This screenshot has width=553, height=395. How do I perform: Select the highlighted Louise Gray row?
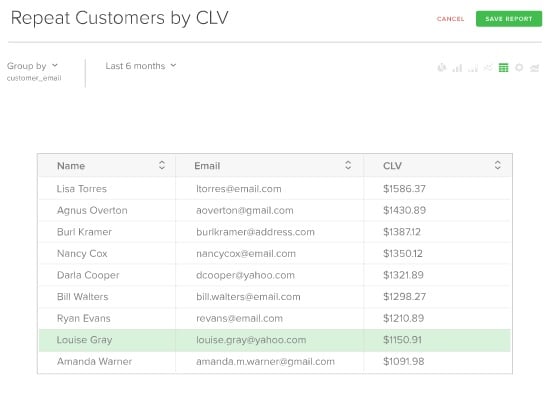tap(275, 340)
